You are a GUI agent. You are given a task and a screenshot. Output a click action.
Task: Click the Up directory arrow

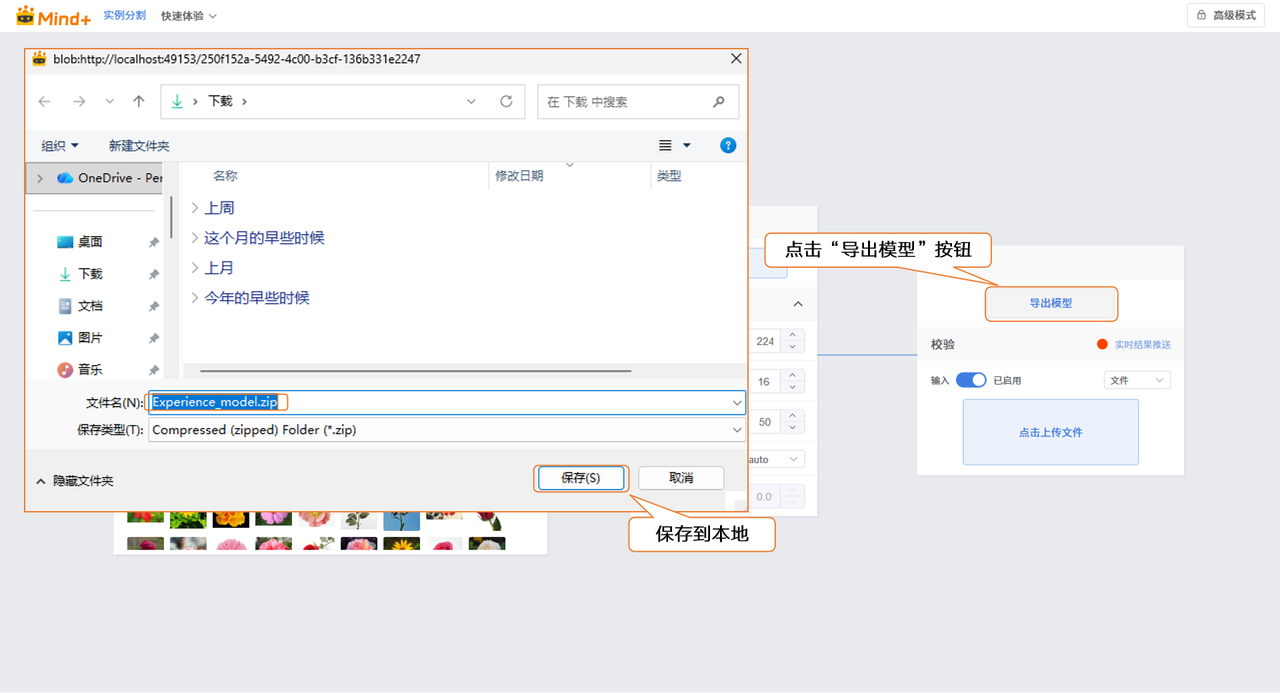pyautogui.click(x=139, y=102)
